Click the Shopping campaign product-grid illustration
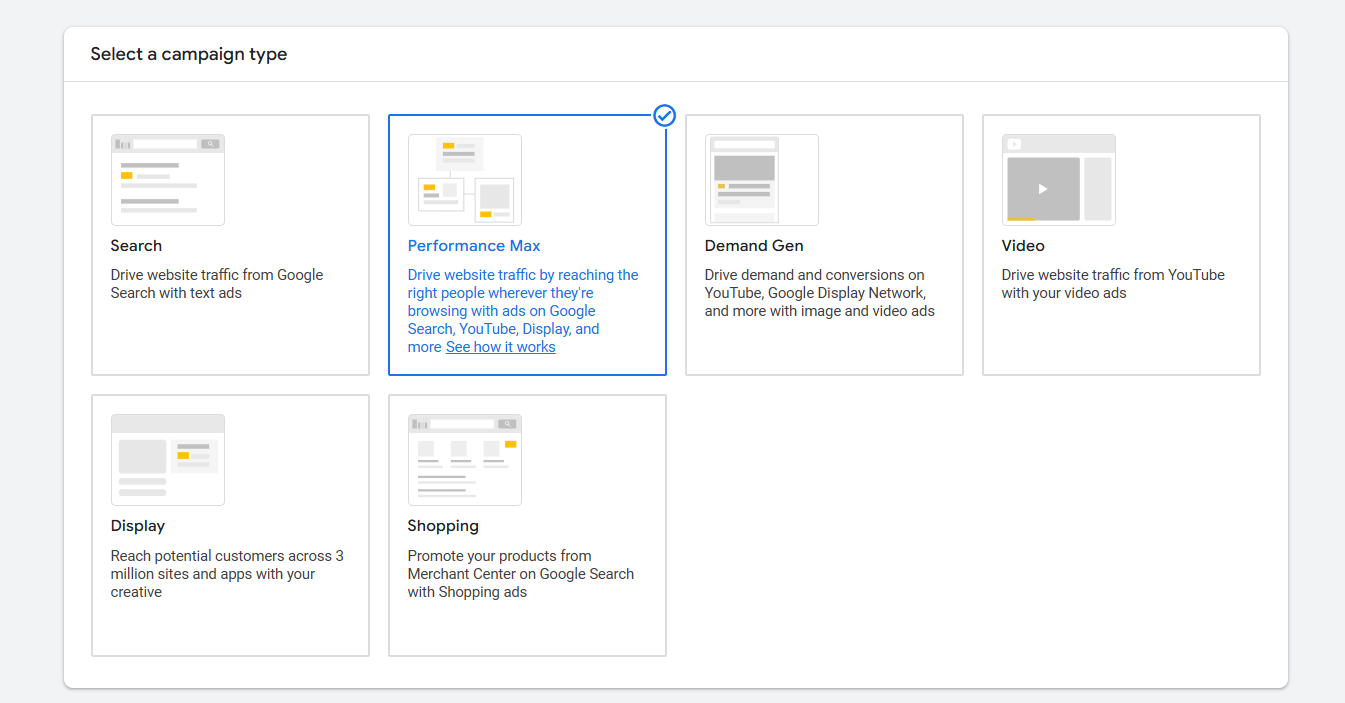1345x703 pixels. tap(464, 460)
